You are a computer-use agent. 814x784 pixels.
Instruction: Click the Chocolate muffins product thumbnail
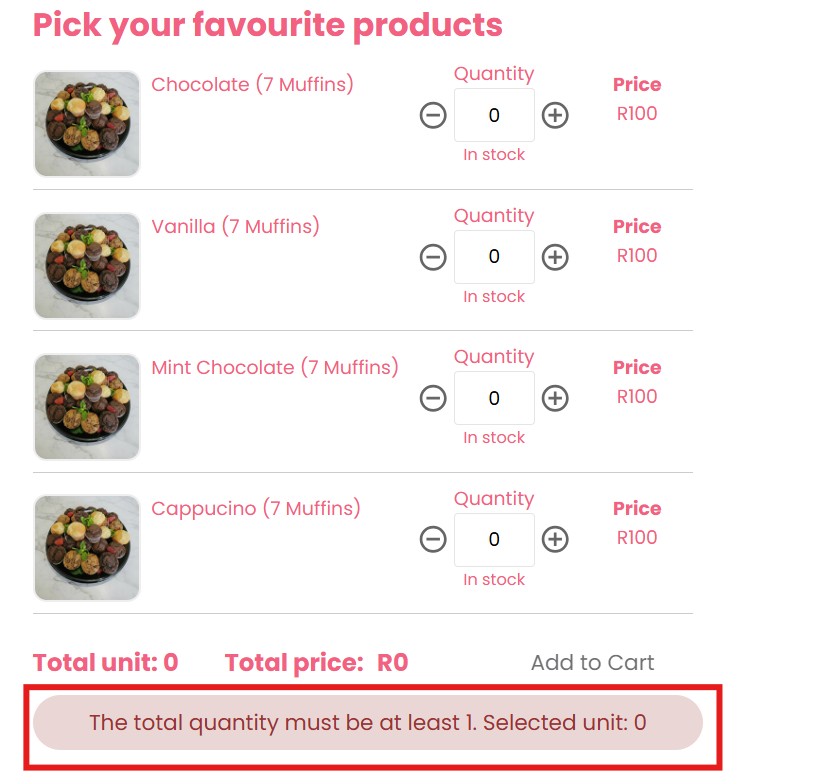(87, 124)
